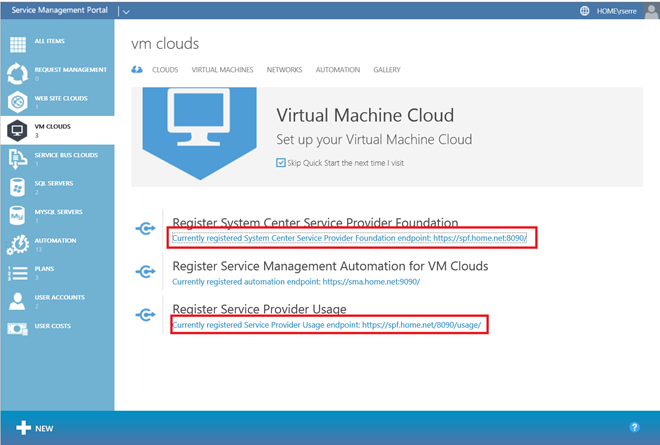Screen dimensions: 660x445
Task: Switch to the GALLERY tab
Action: point(387,70)
